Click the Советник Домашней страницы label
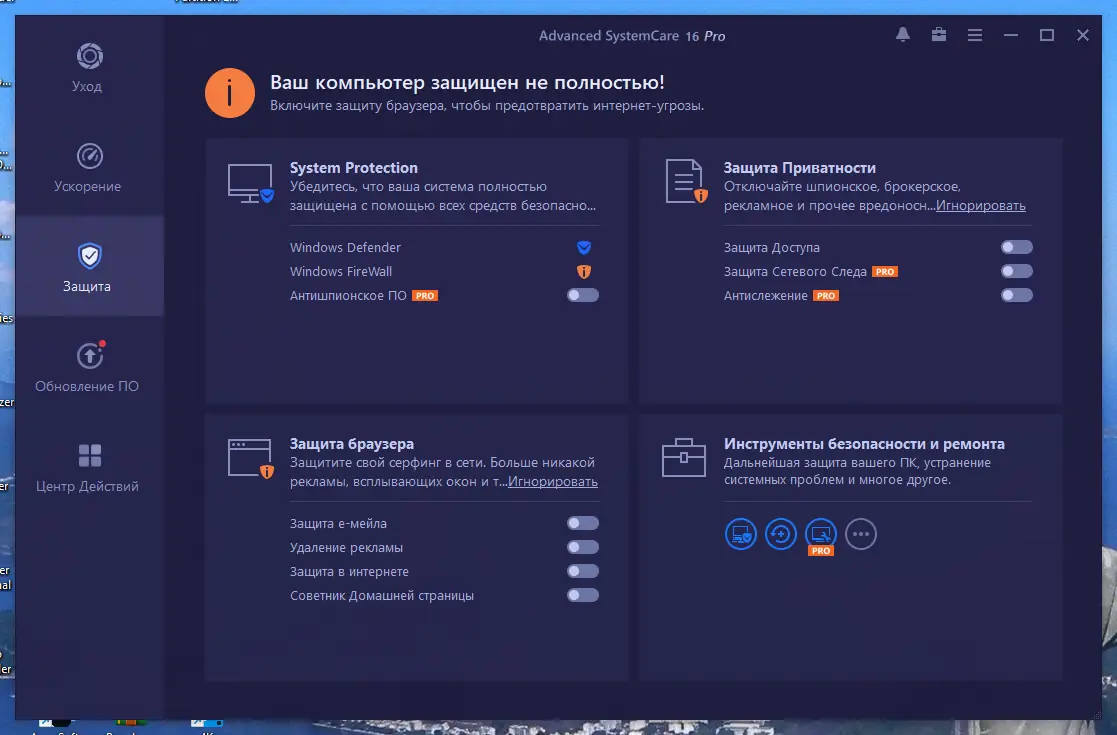 381,595
